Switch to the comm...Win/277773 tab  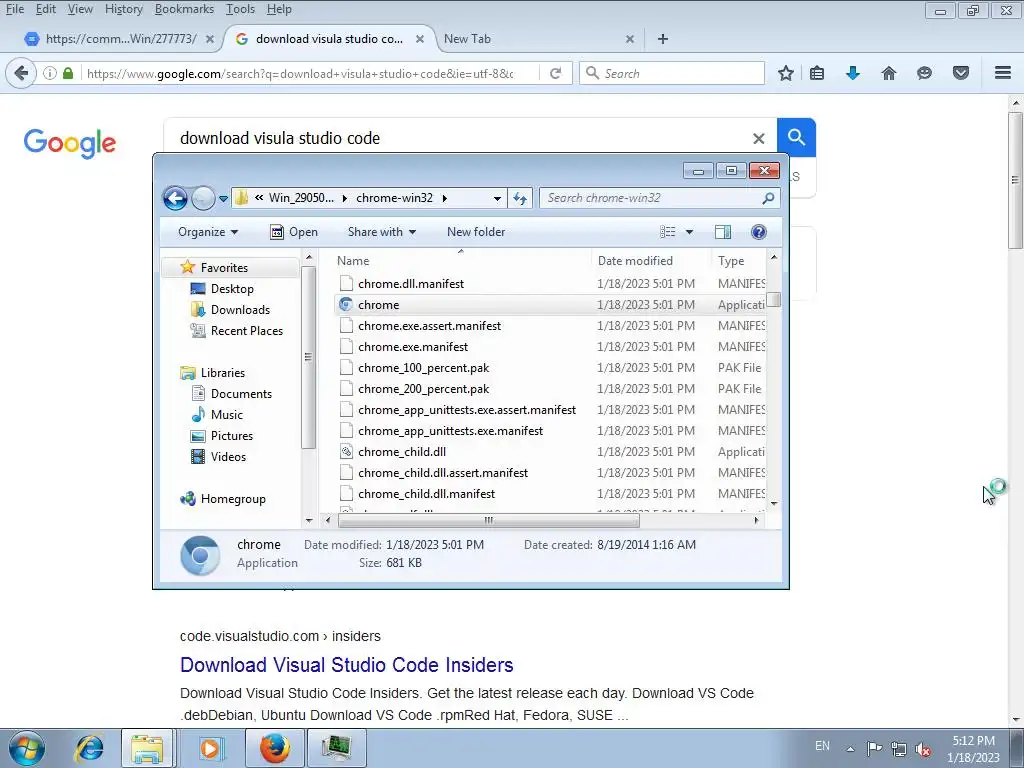pyautogui.click(x=121, y=39)
